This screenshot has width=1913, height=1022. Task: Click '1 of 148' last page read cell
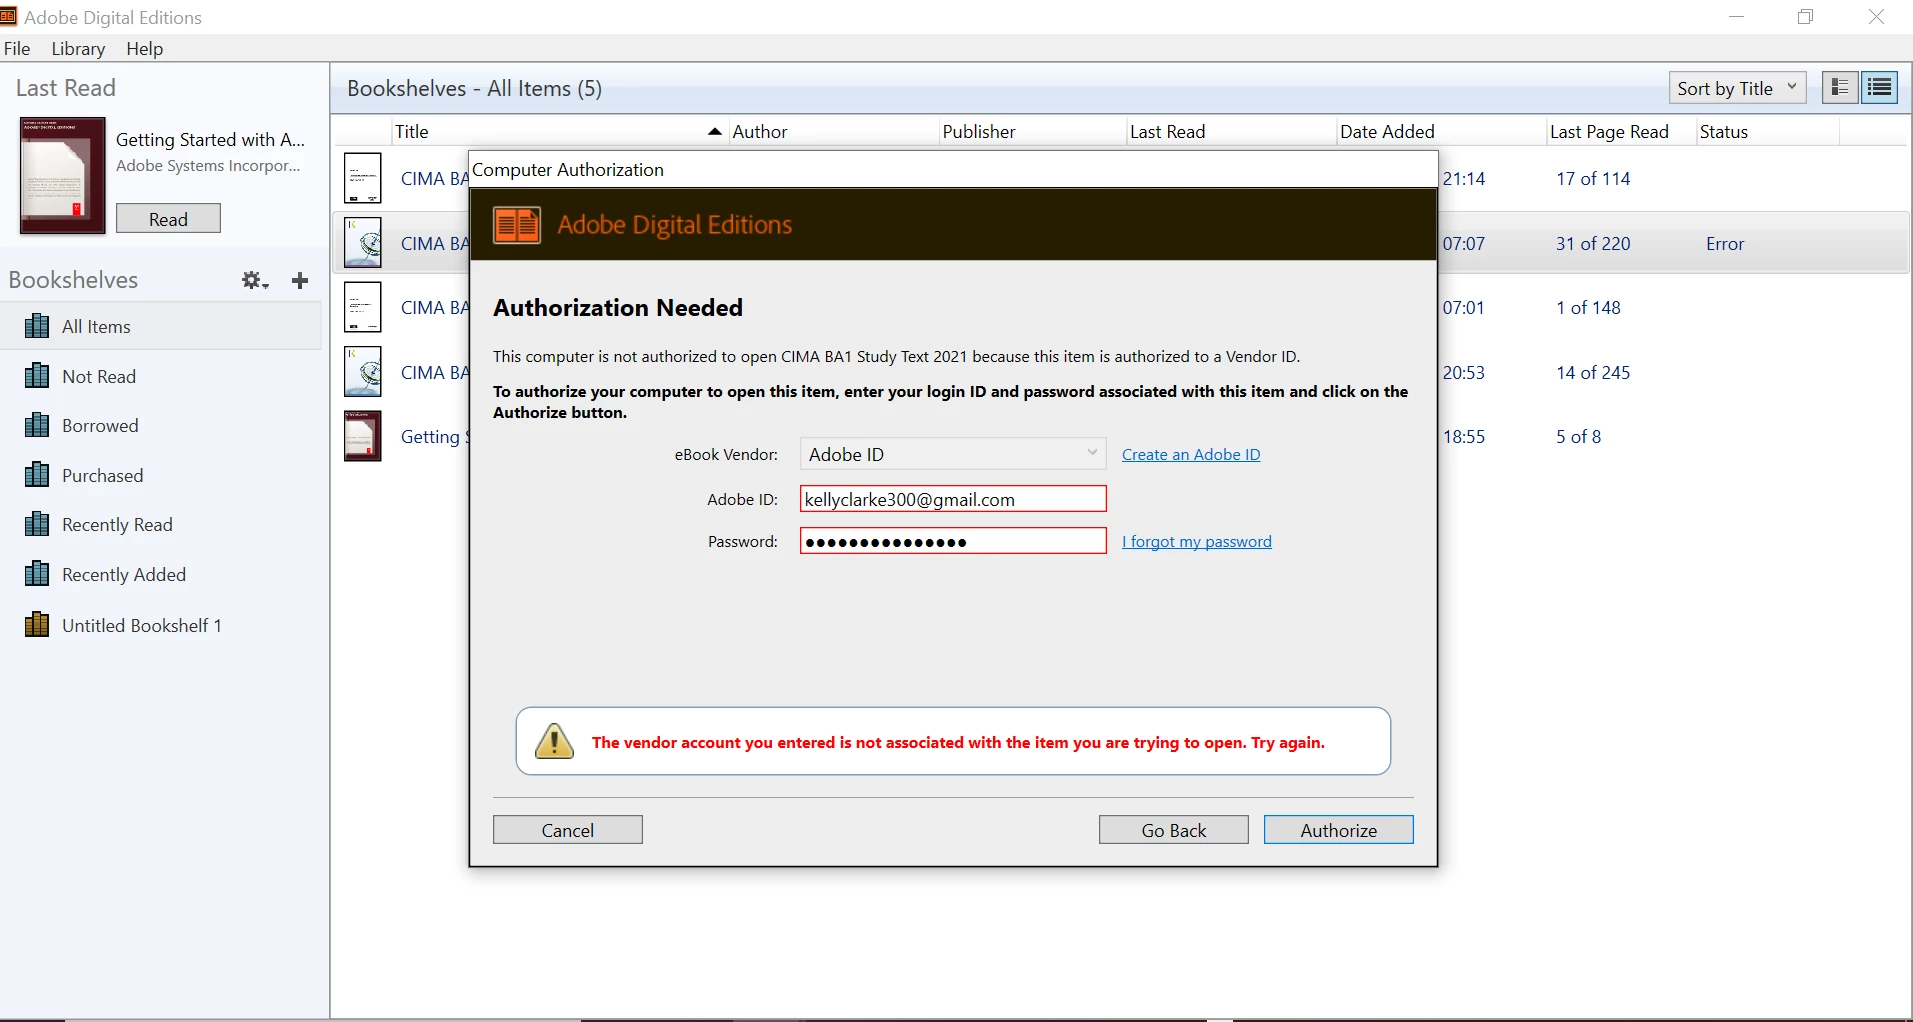[1588, 307]
